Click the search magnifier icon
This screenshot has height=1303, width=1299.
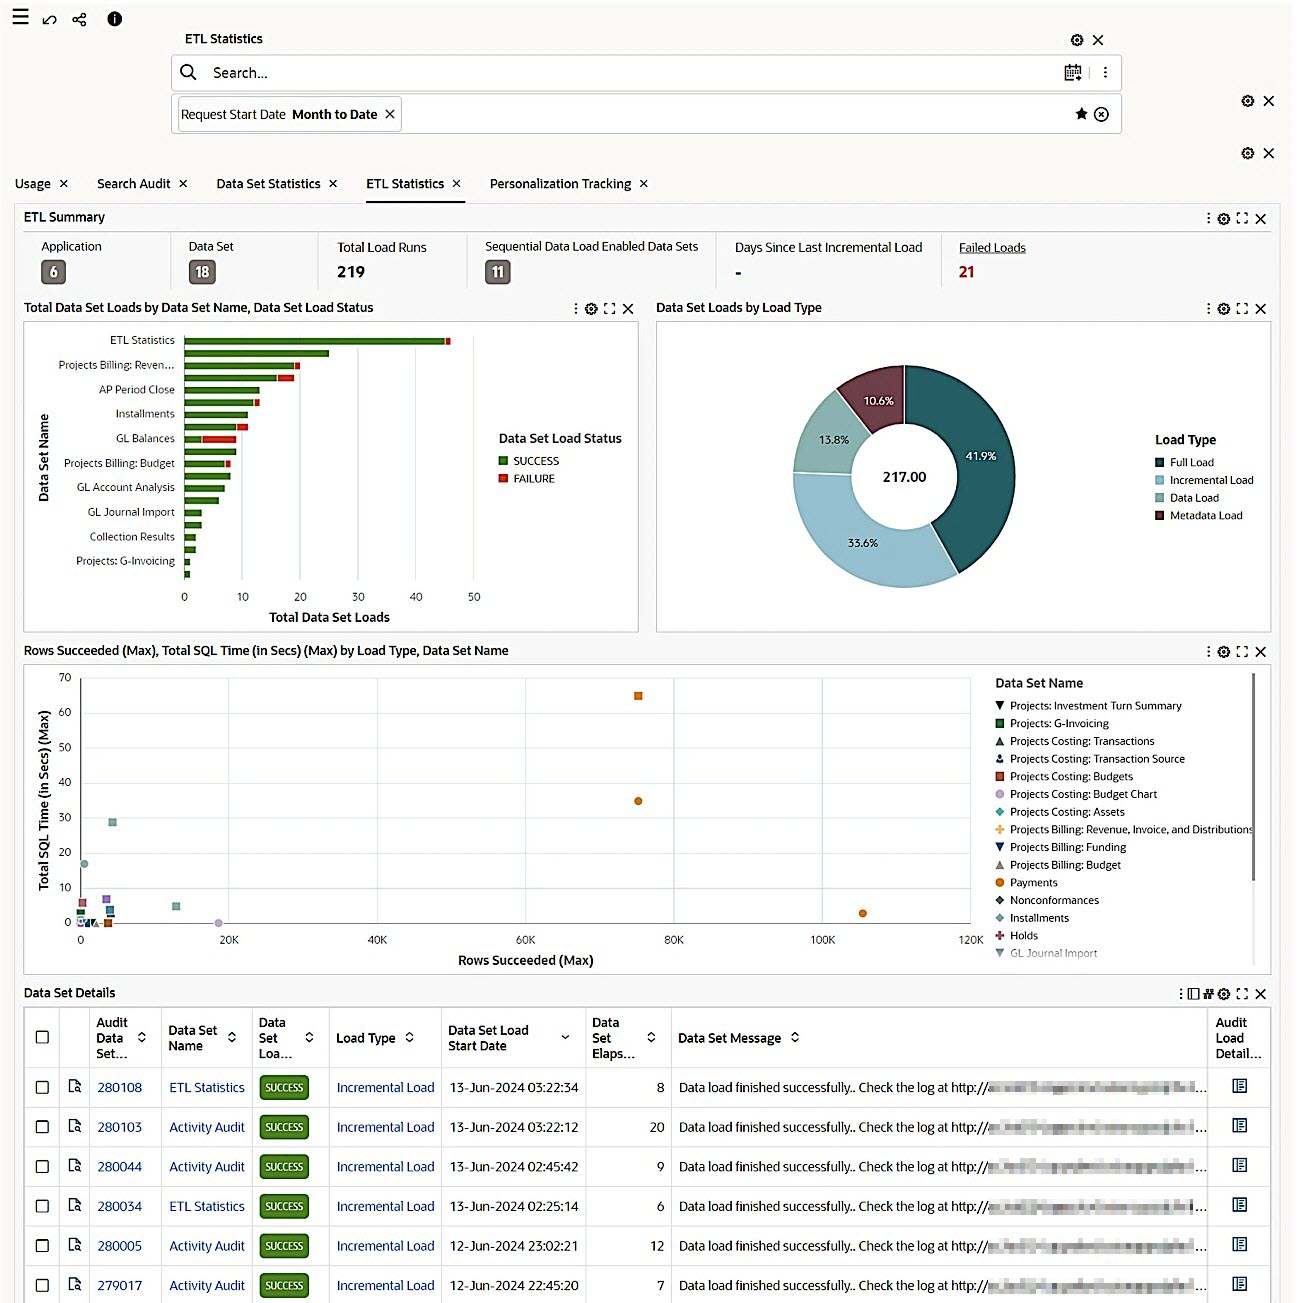click(188, 72)
